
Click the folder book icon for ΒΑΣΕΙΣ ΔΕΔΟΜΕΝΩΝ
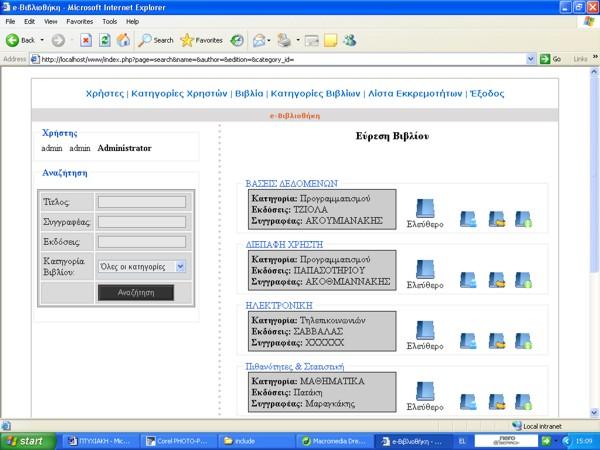[x=497, y=219]
